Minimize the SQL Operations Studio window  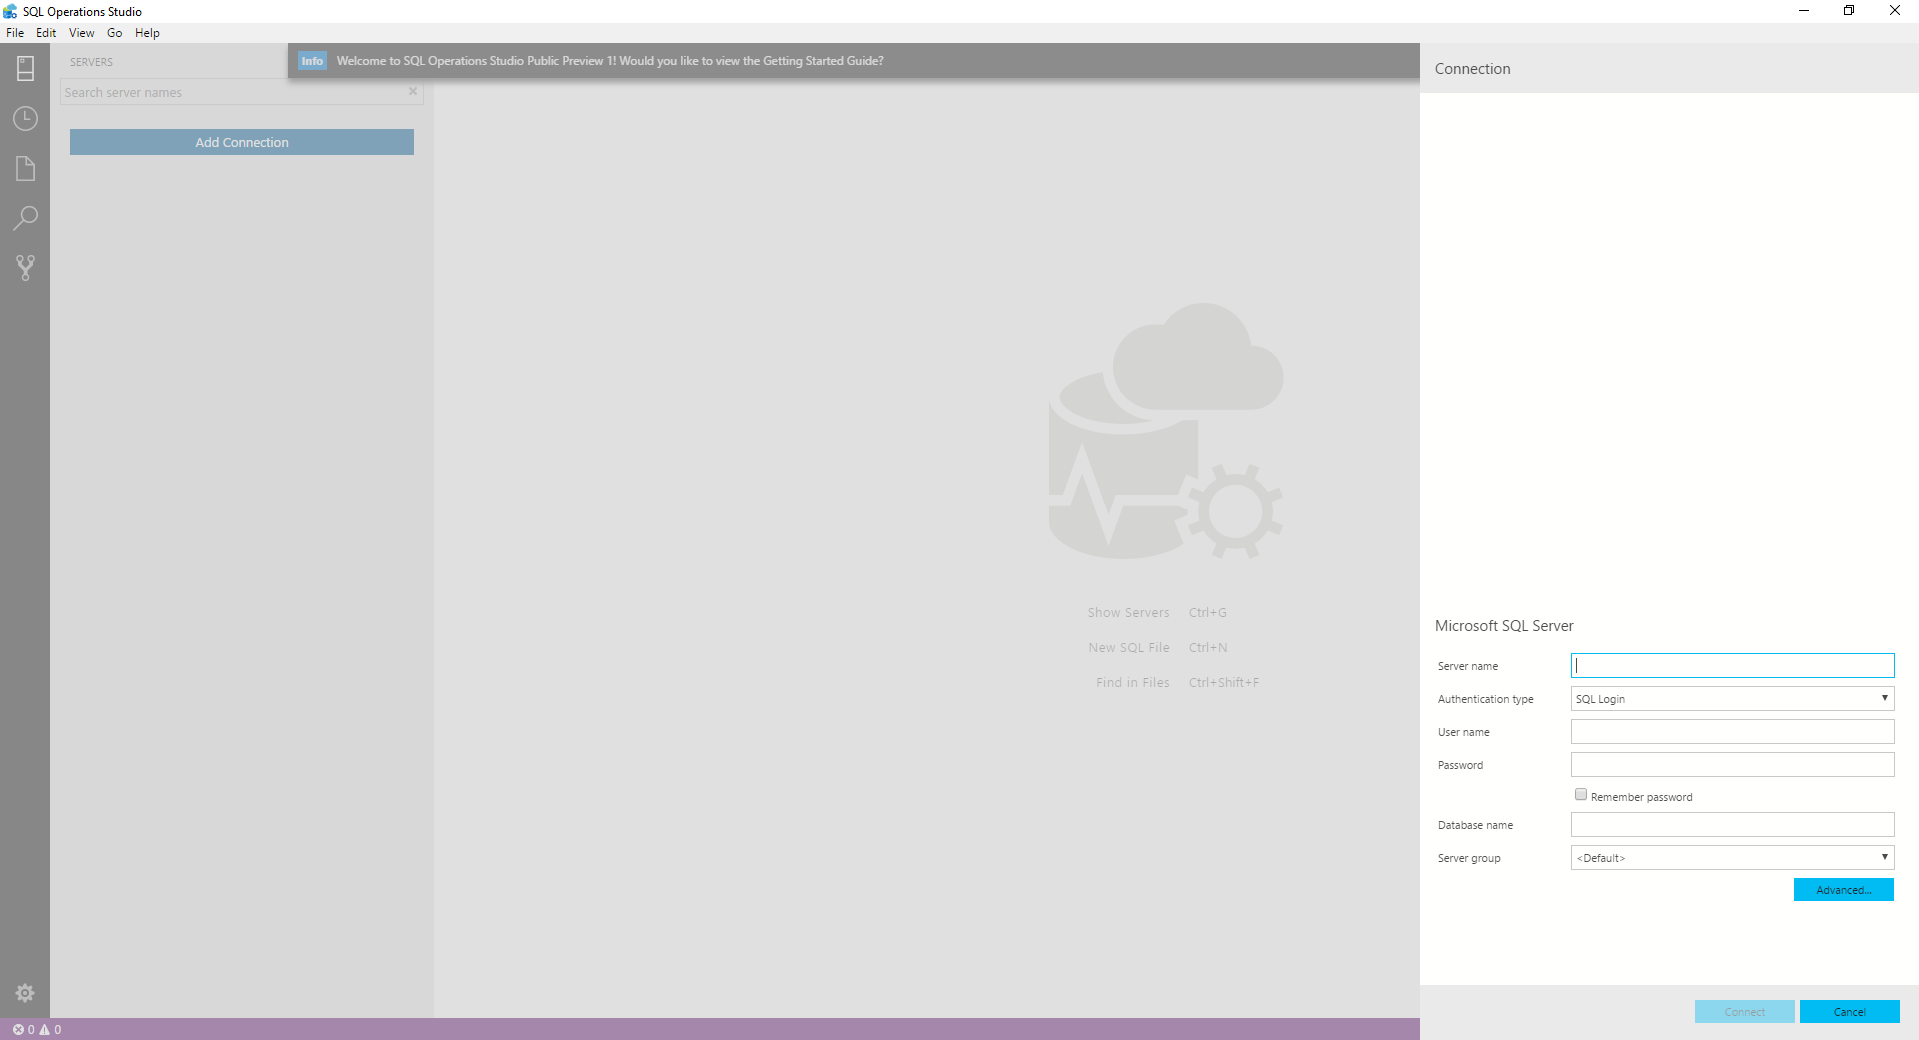[x=1804, y=11]
